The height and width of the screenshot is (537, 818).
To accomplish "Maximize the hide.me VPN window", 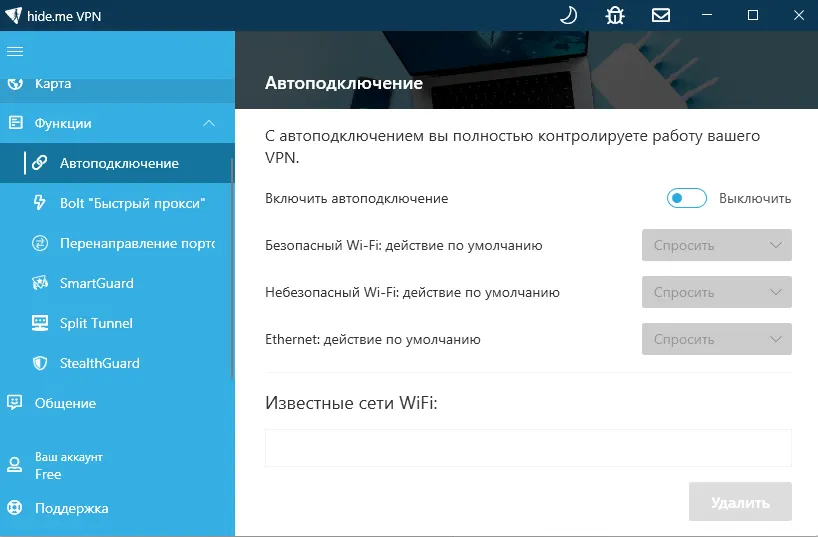I will 753,16.
